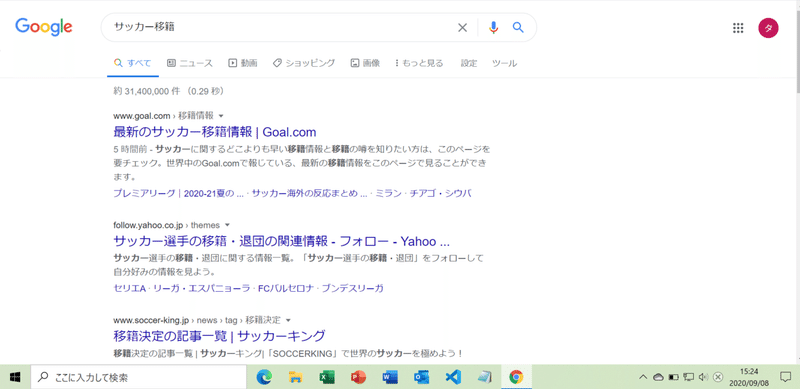The height and width of the screenshot is (389, 800).
Task: Expand dropdown arrow beside www.goal.com 移籍情報
Action: [221, 116]
